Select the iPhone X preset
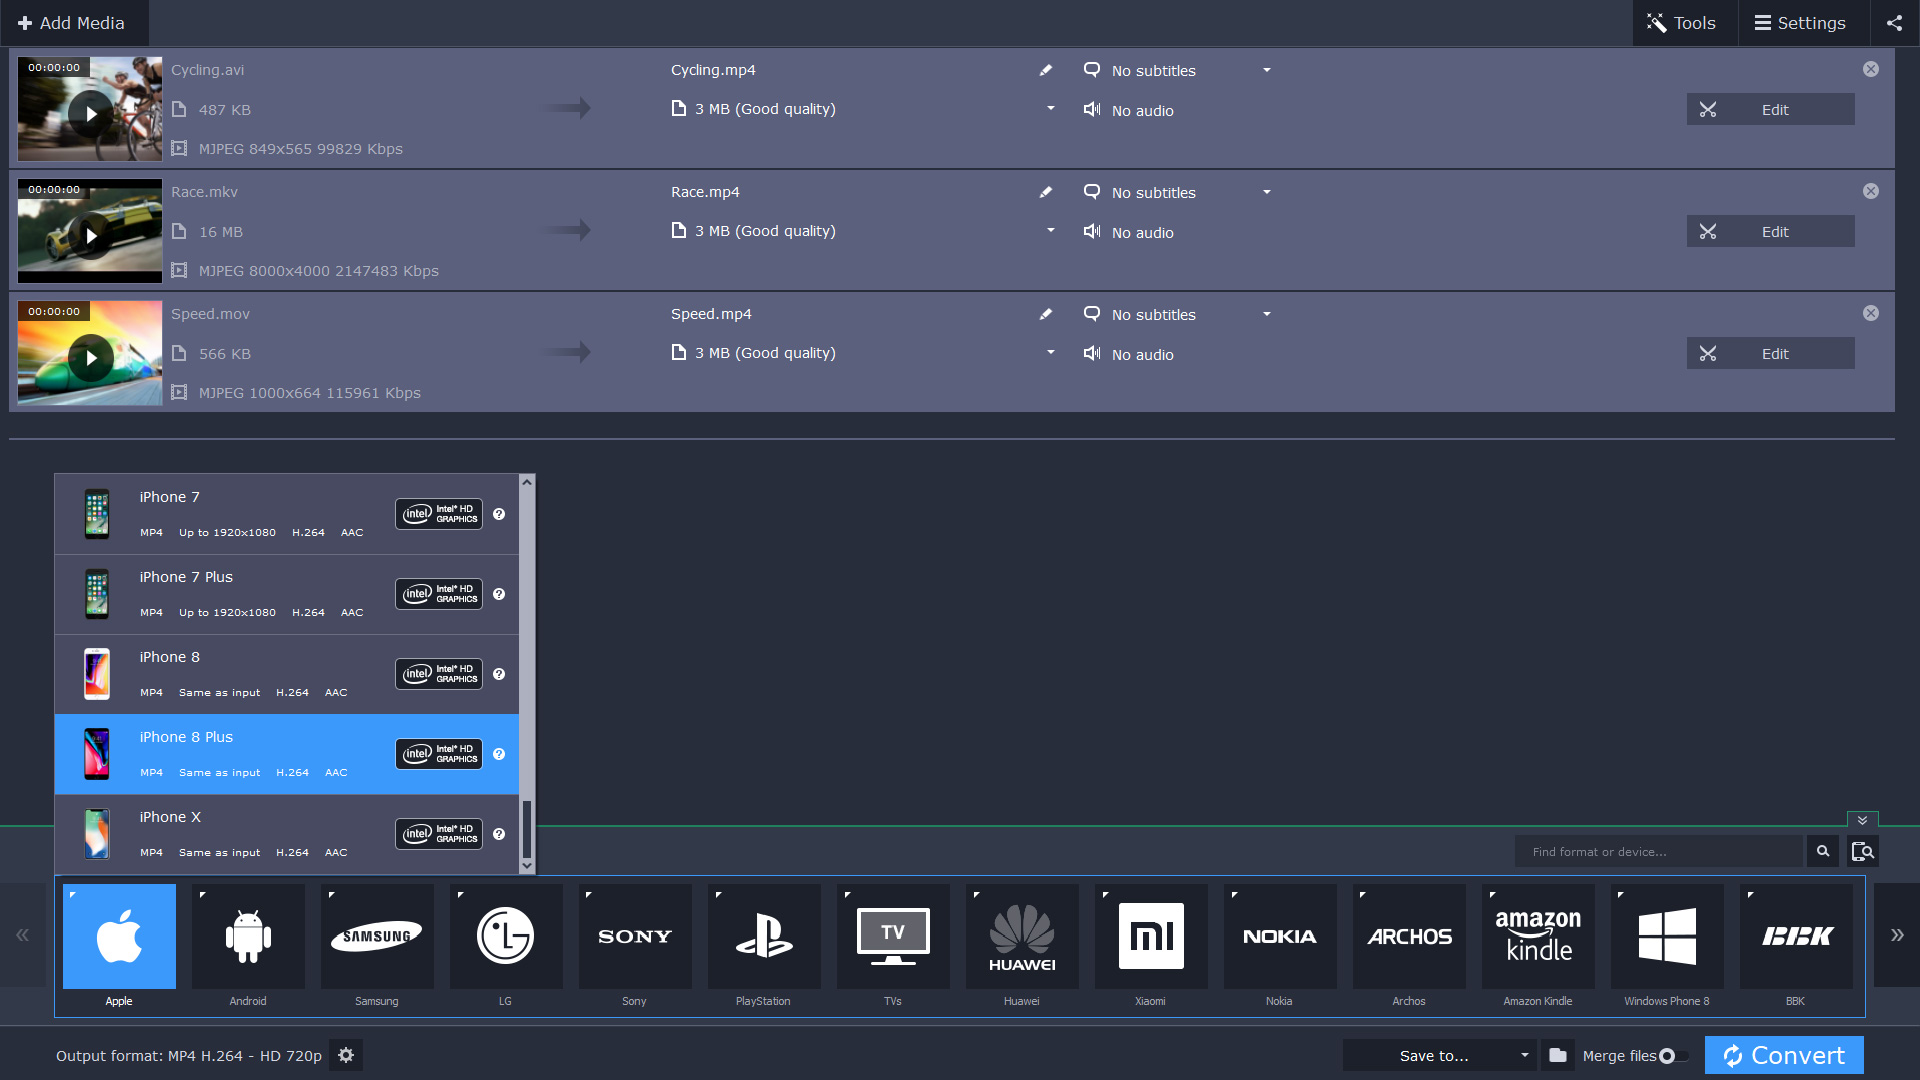This screenshot has width=1920, height=1080. [x=250, y=834]
